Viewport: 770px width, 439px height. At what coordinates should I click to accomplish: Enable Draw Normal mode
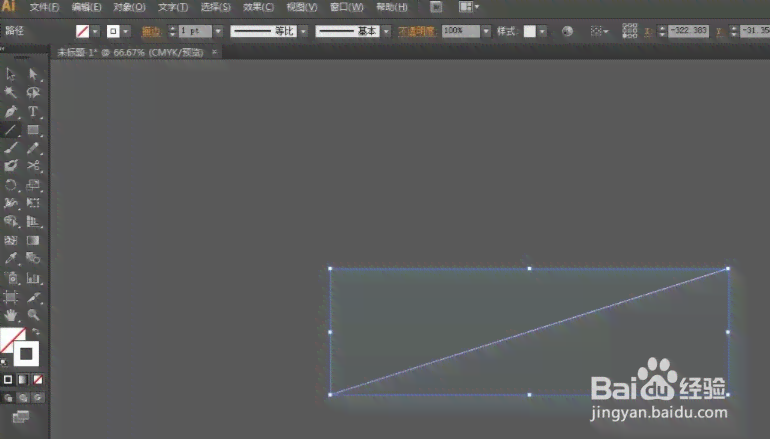[8, 398]
